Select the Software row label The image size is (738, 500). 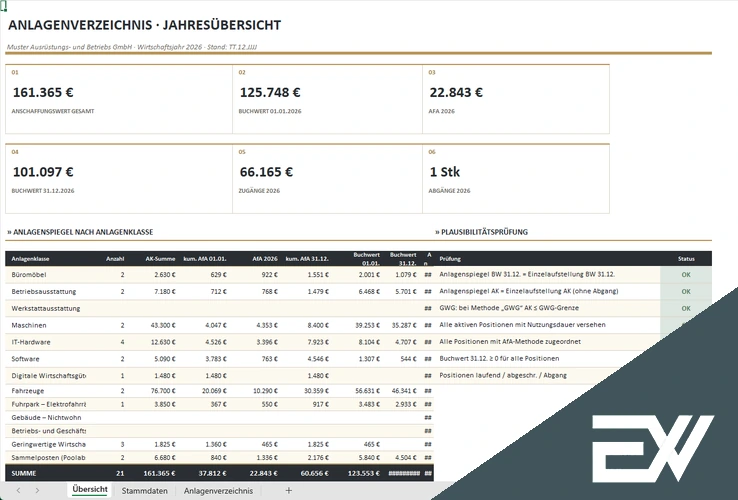(25, 359)
